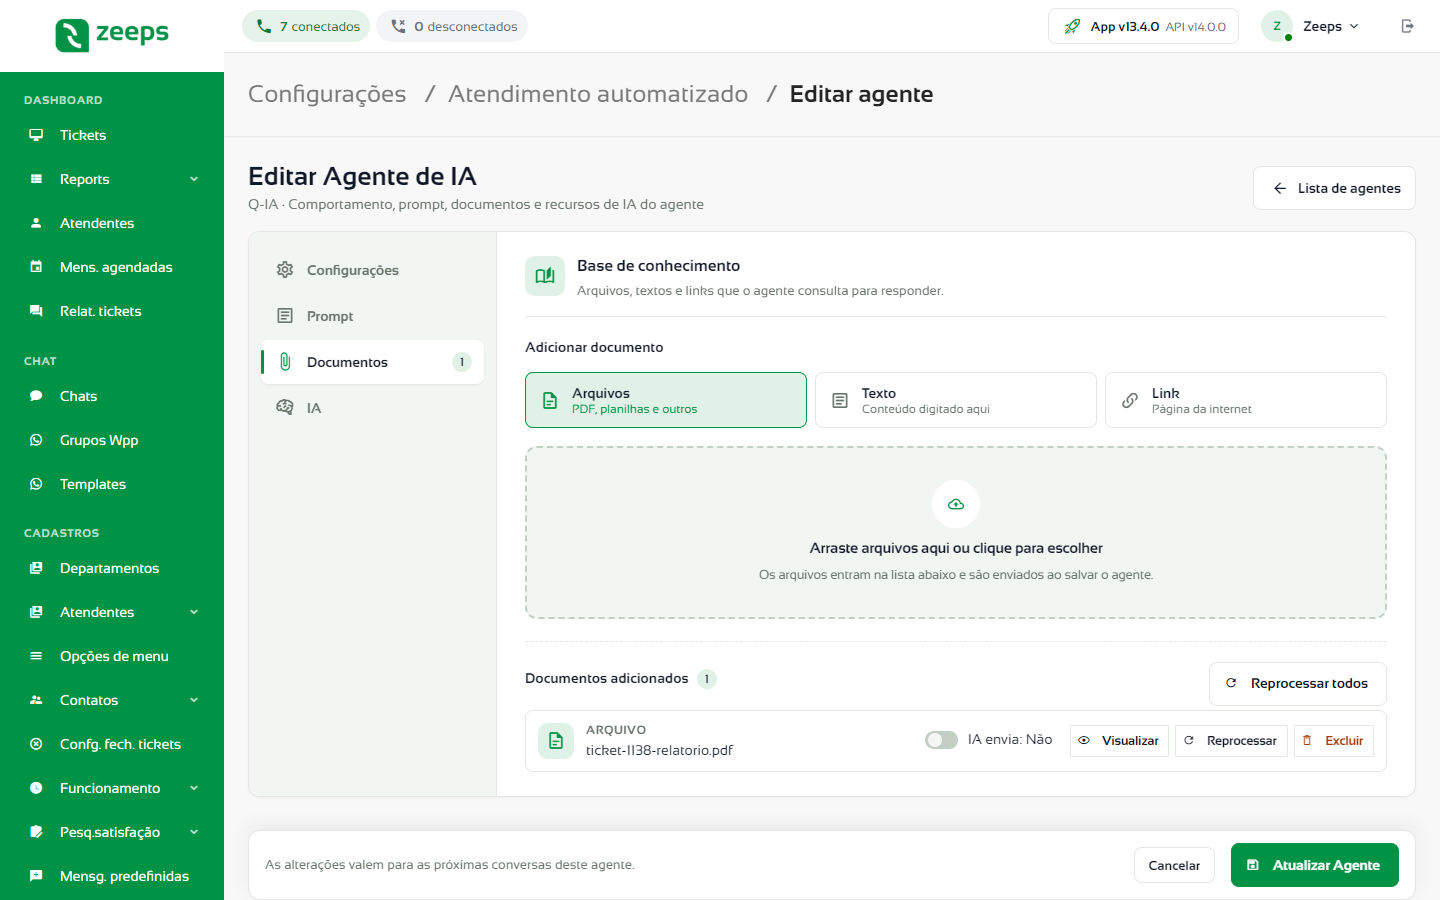Click the green file icon of ticket-1138-relatorio.pdf
This screenshot has height=900, width=1440.
tap(556, 741)
